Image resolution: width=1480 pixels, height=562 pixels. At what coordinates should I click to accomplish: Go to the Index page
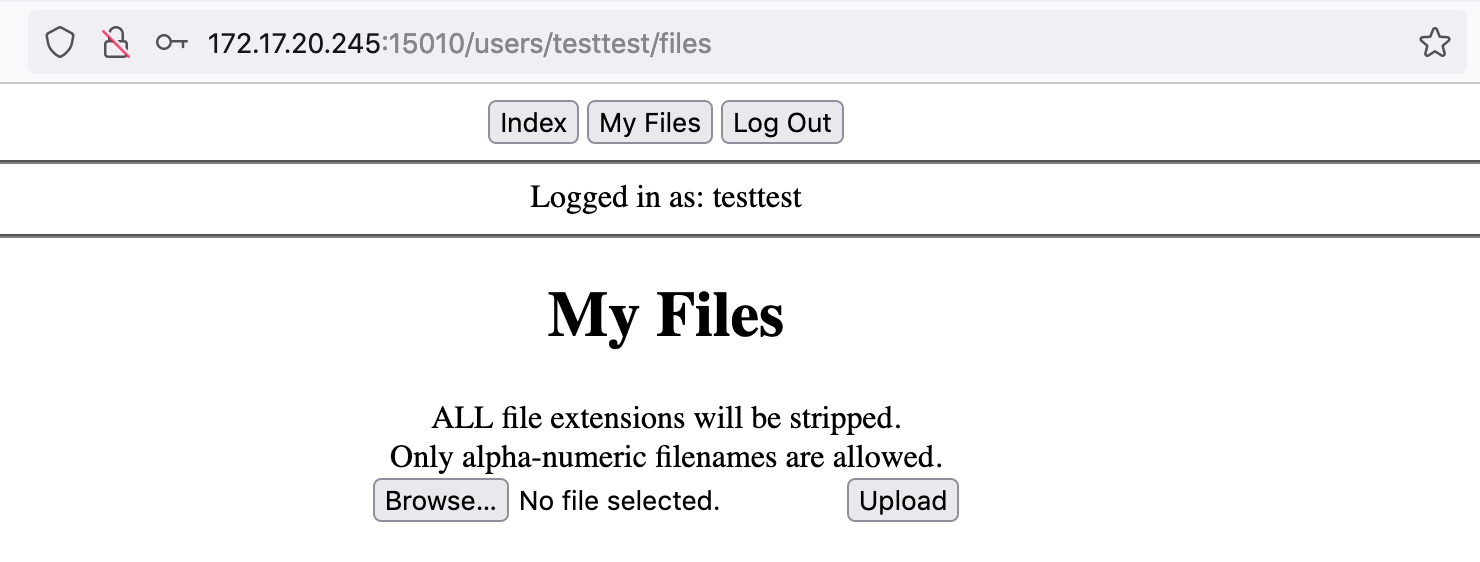click(533, 122)
